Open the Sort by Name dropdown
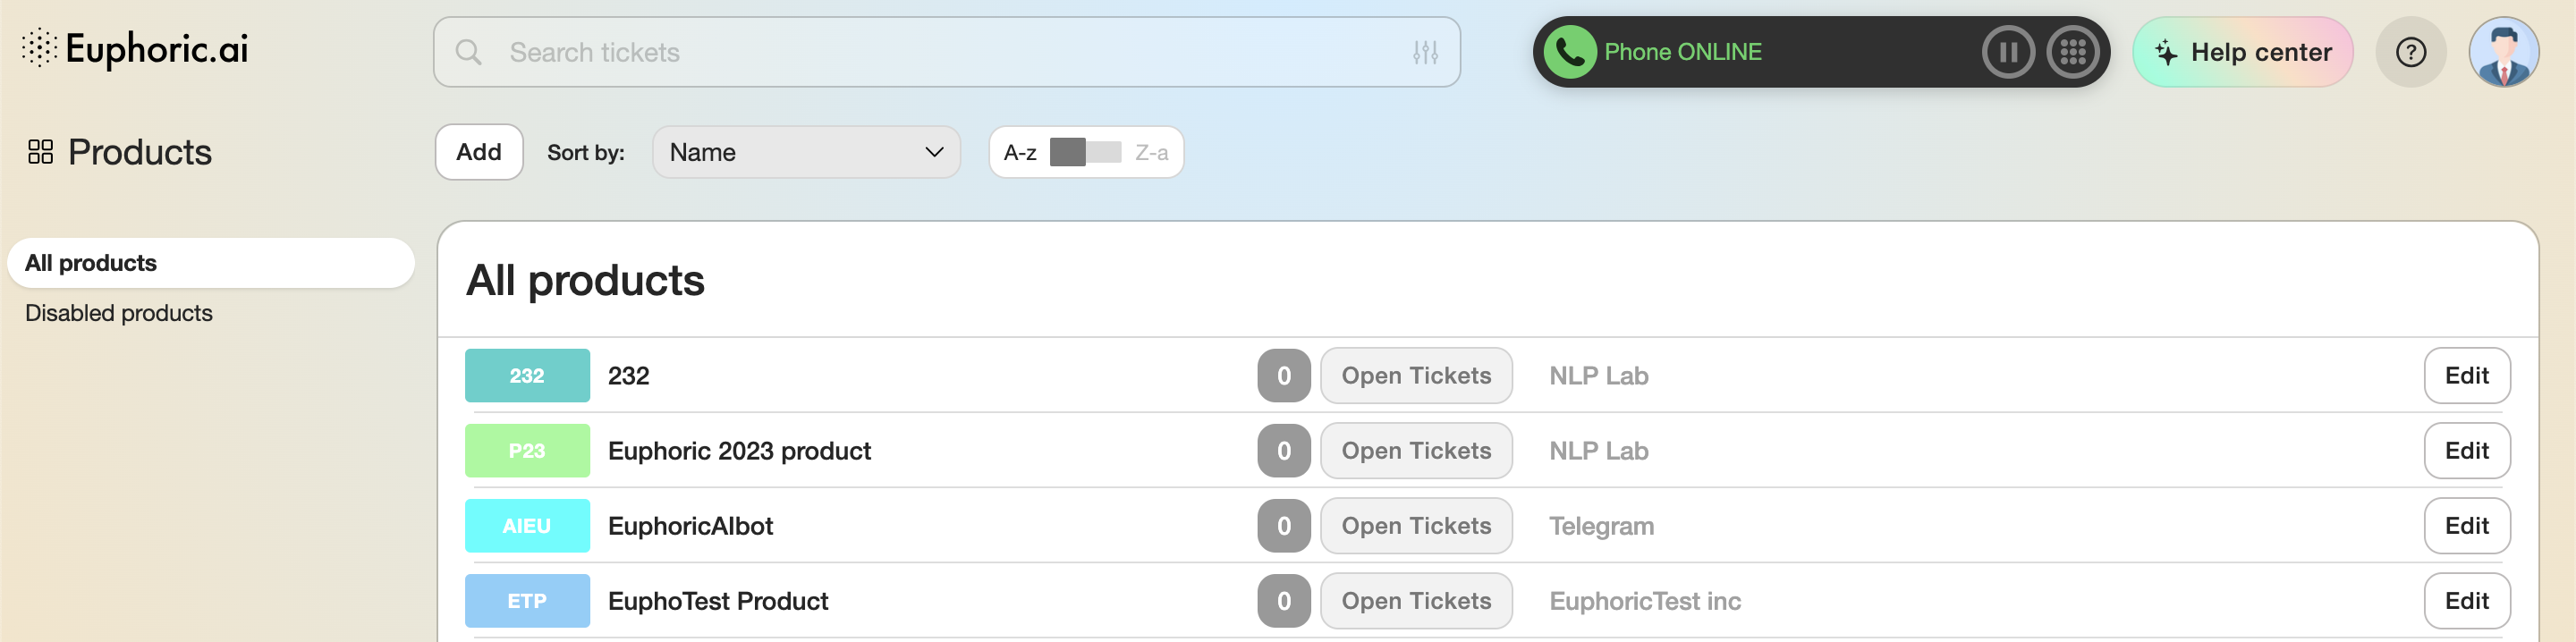 click(806, 152)
